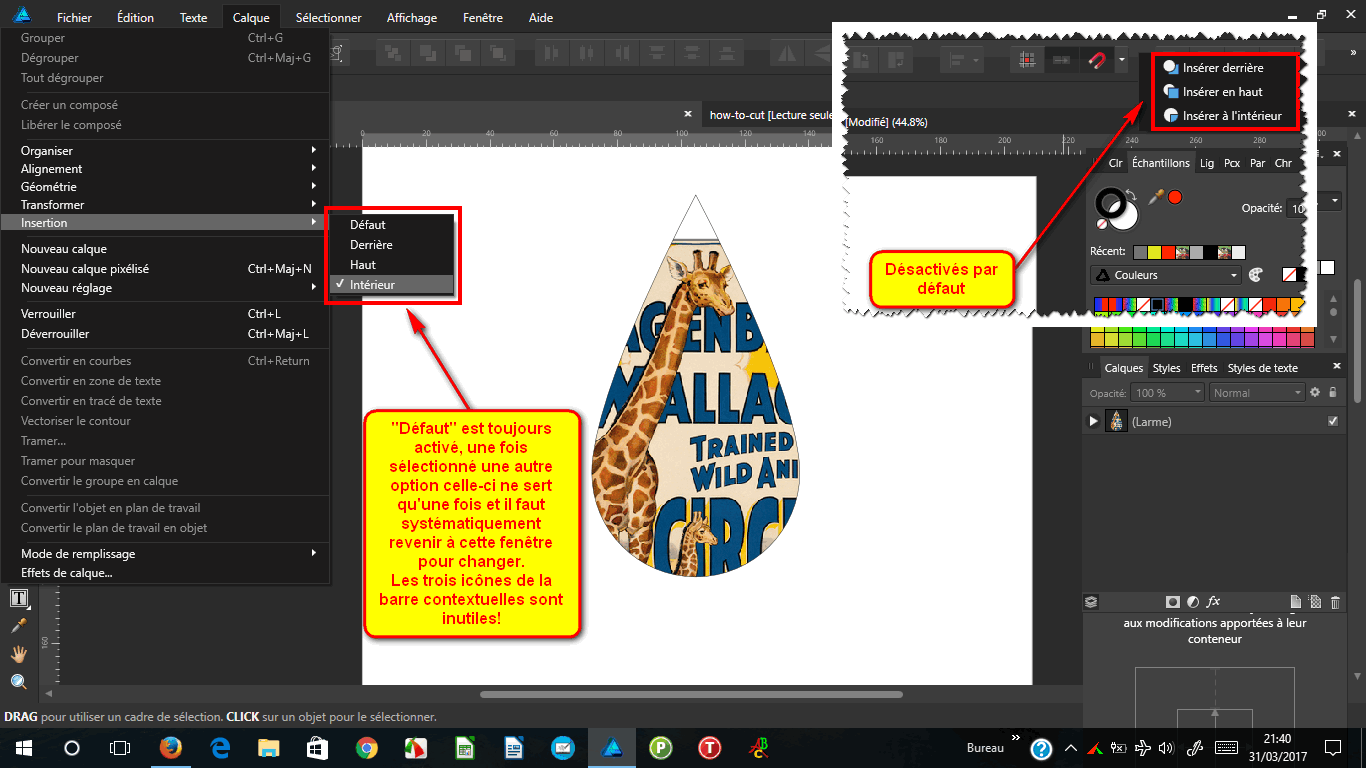
Task: Delete the layer with the trash icon
Action: pyautogui.click(x=1335, y=602)
